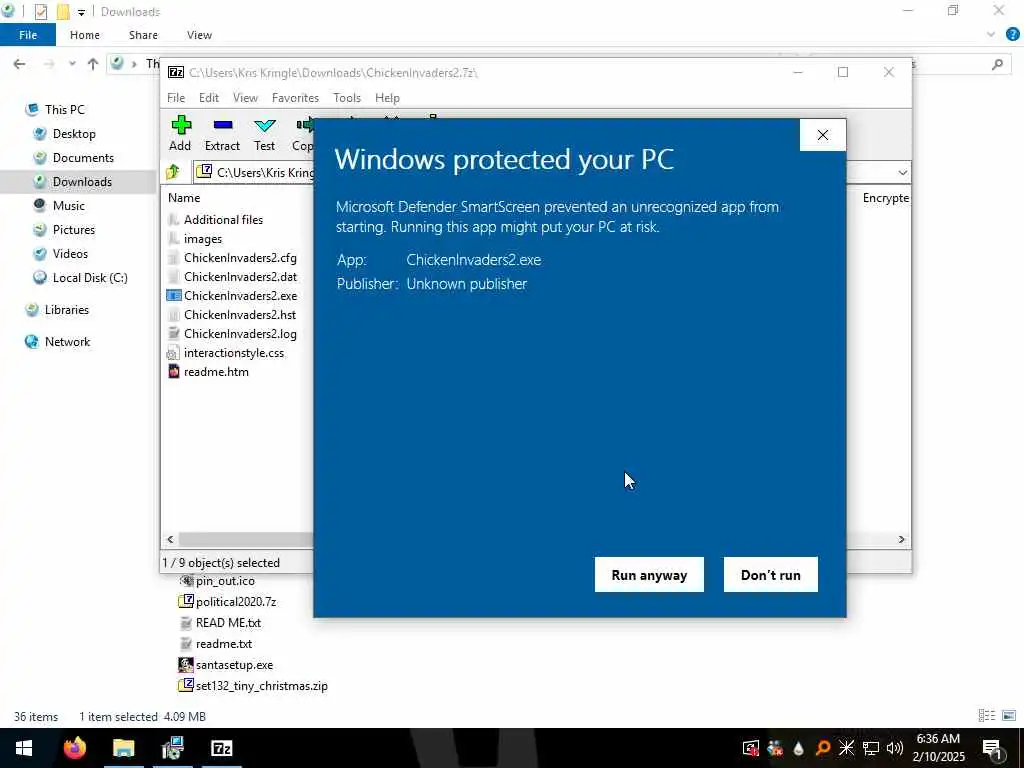The image size is (1024, 768).
Task: Click the 7-Zip Test toolbar icon
Action: tap(264, 134)
